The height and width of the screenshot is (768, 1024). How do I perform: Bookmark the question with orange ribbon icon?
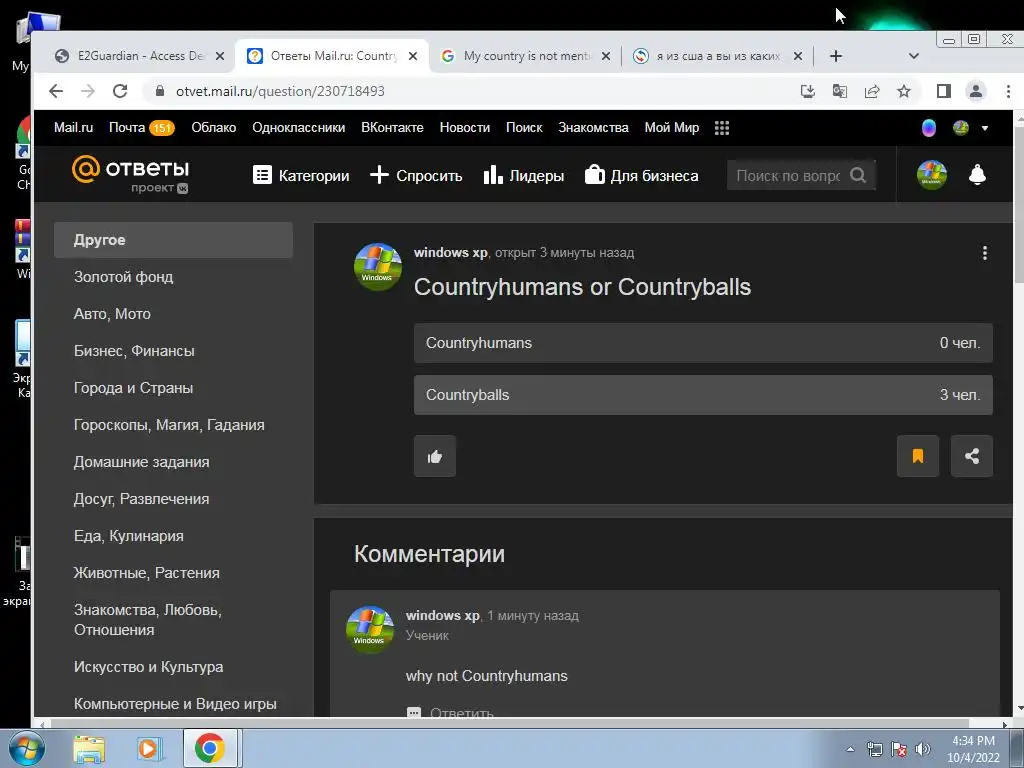tap(918, 456)
